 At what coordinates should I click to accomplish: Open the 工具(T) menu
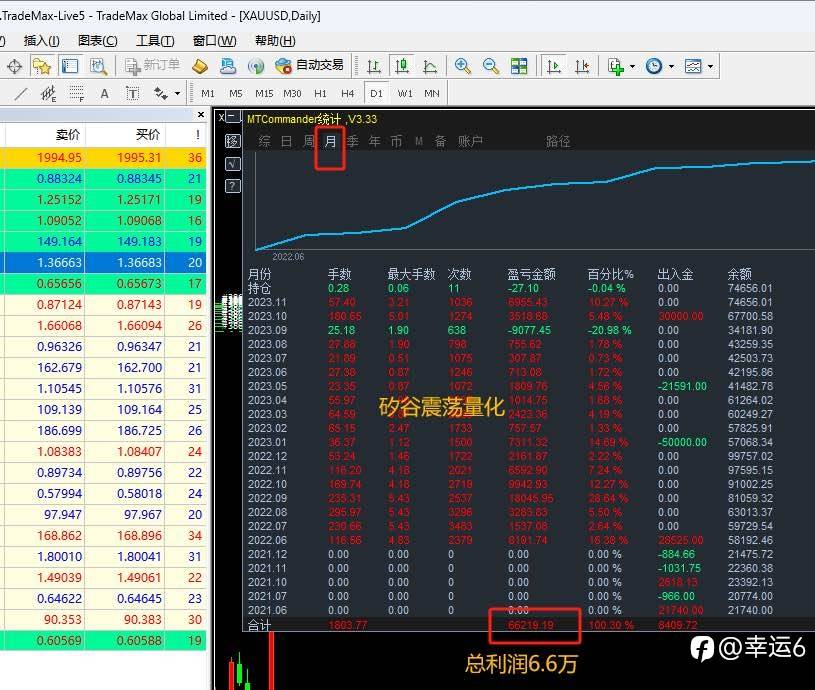pos(155,41)
